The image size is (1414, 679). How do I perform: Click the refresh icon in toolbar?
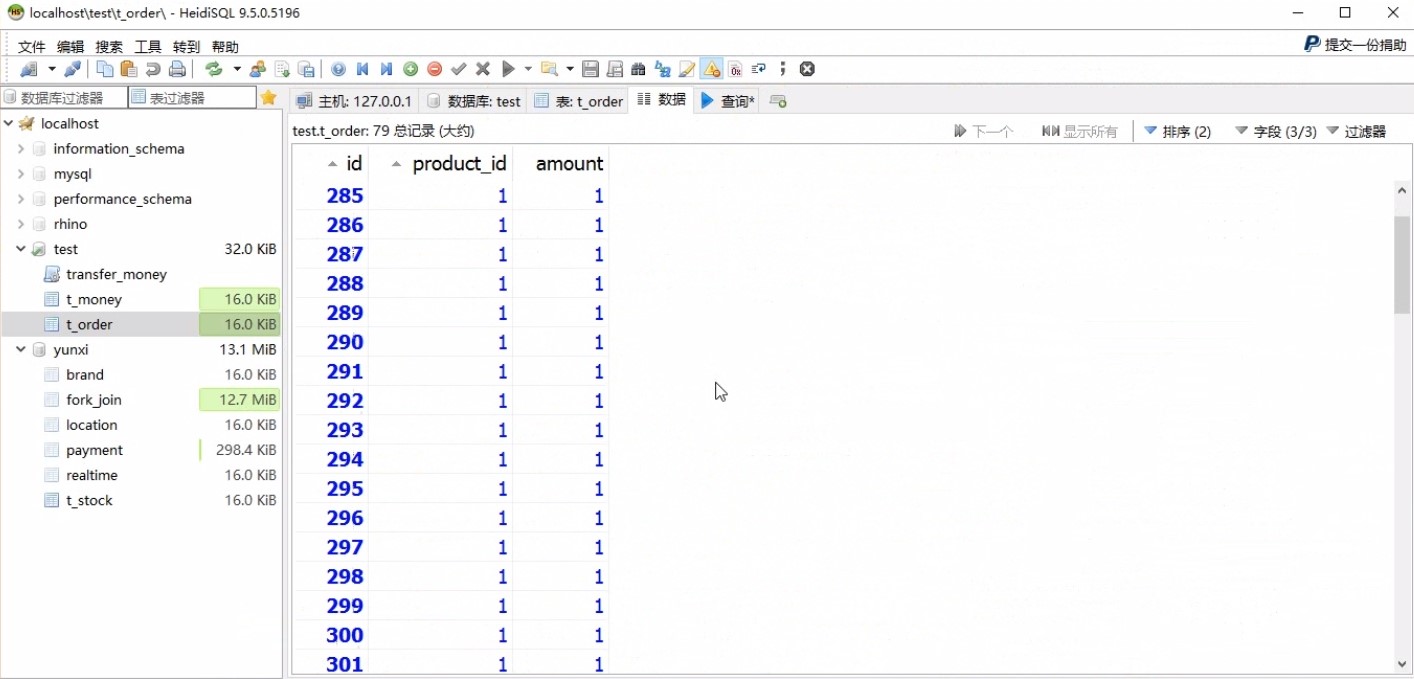click(x=214, y=69)
